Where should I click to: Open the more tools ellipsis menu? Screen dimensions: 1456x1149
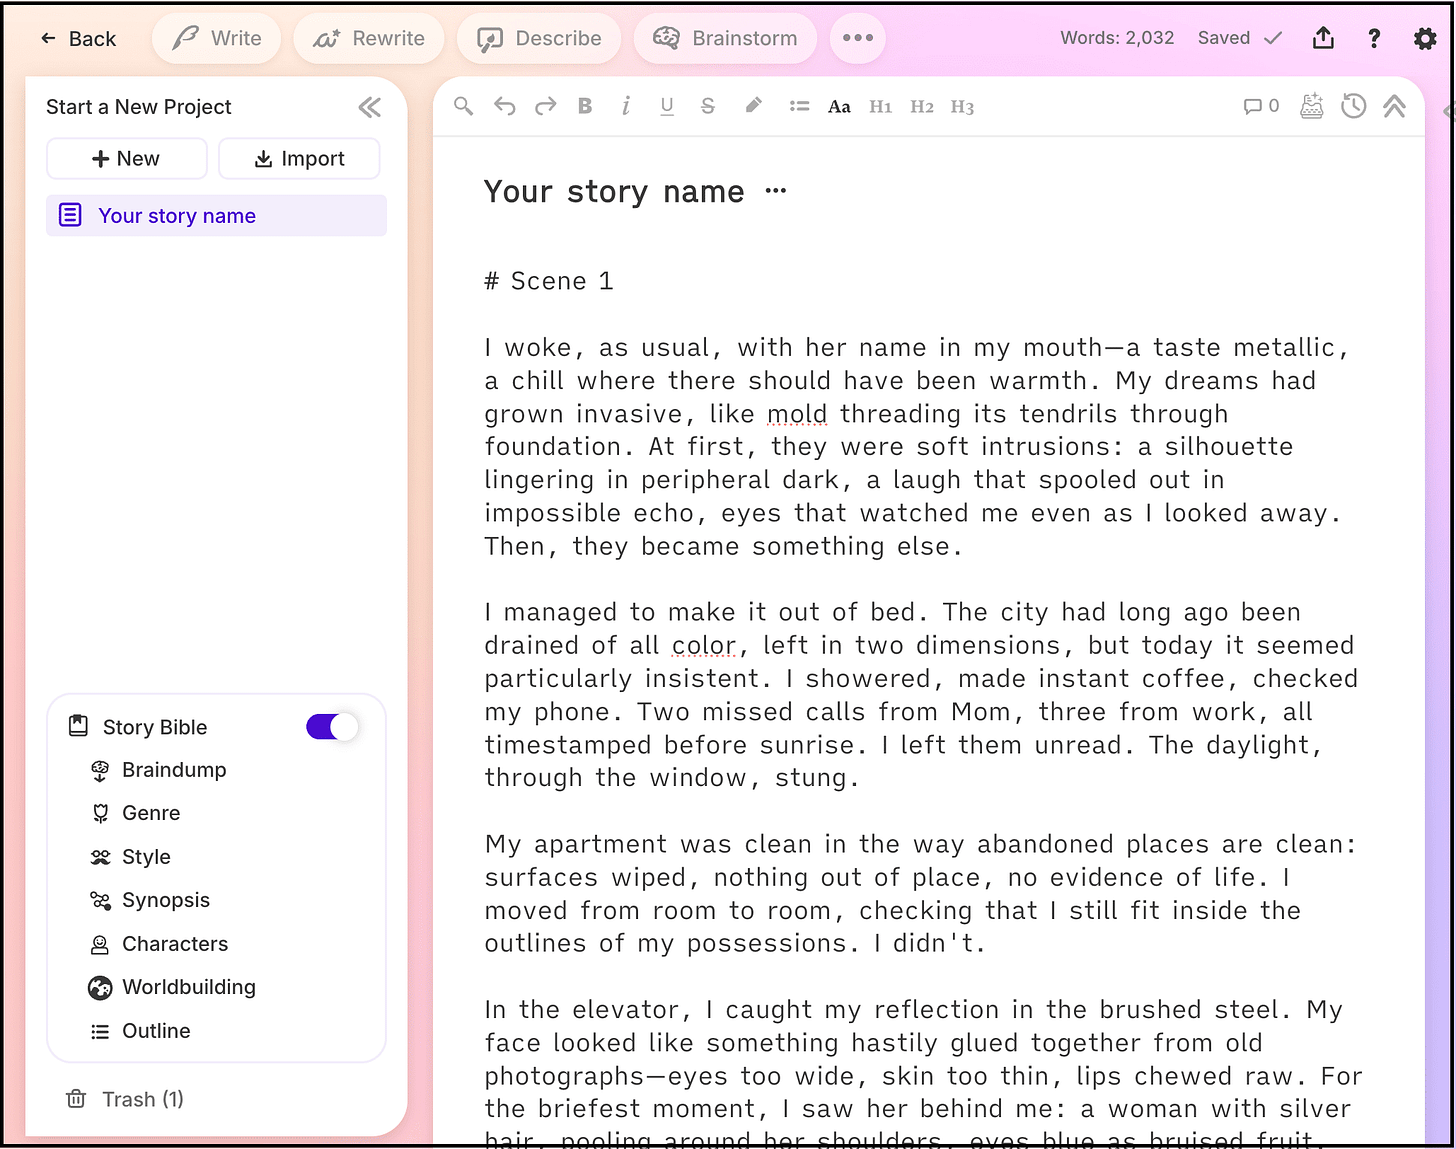click(858, 38)
